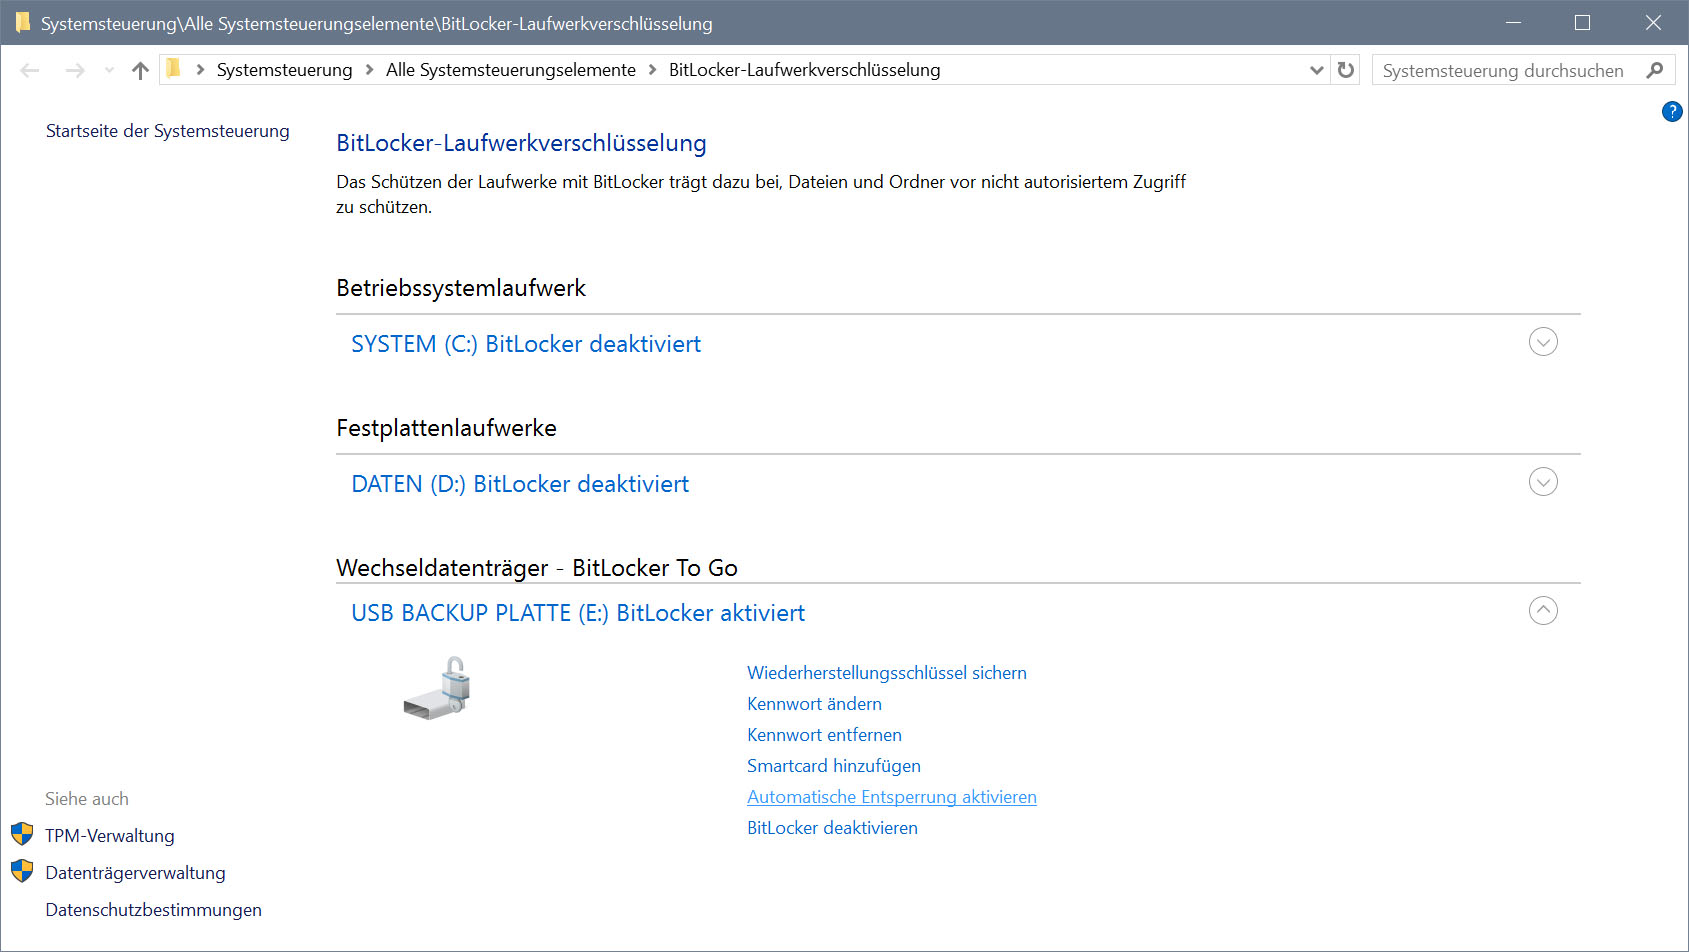Select BitLocker-Laufwerkverschlüsselung breadcrumb item

coord(805,70)
